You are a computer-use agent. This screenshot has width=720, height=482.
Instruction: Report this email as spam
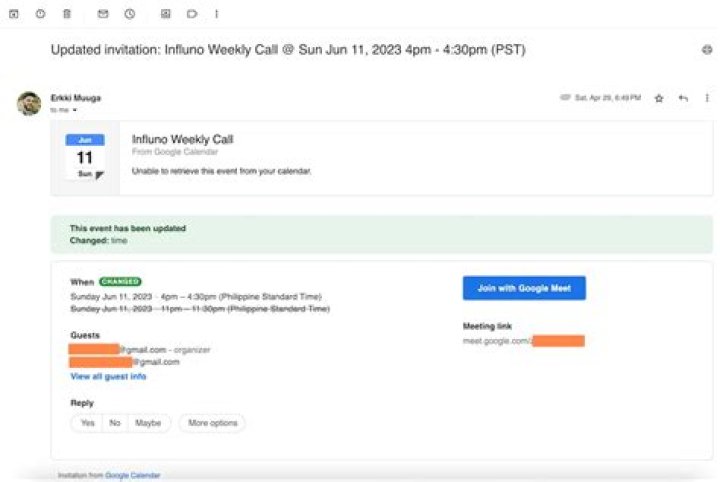click(x=40, y=14)
